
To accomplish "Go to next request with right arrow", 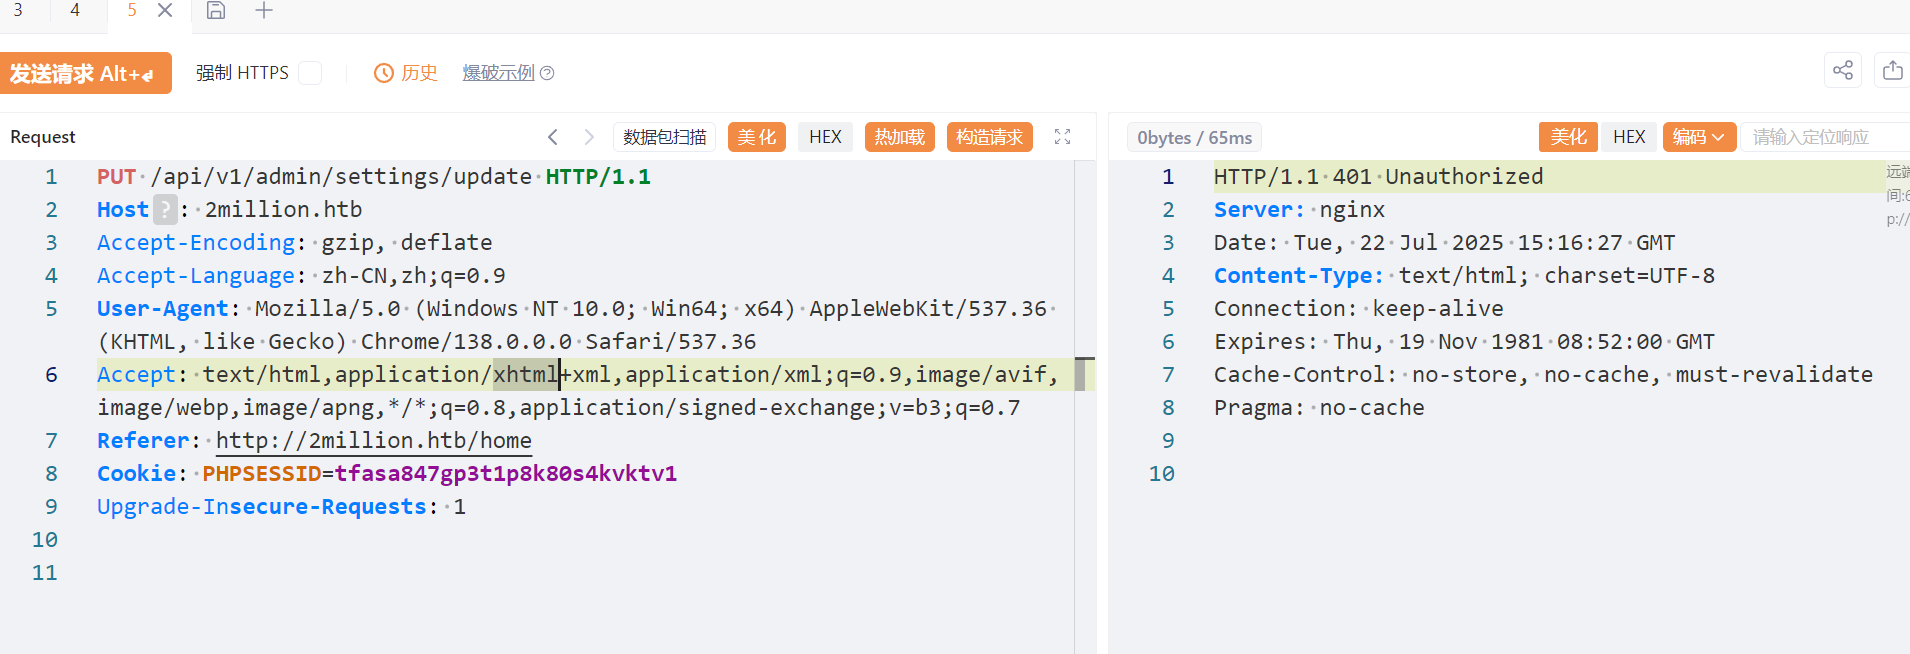I will 589,137.
